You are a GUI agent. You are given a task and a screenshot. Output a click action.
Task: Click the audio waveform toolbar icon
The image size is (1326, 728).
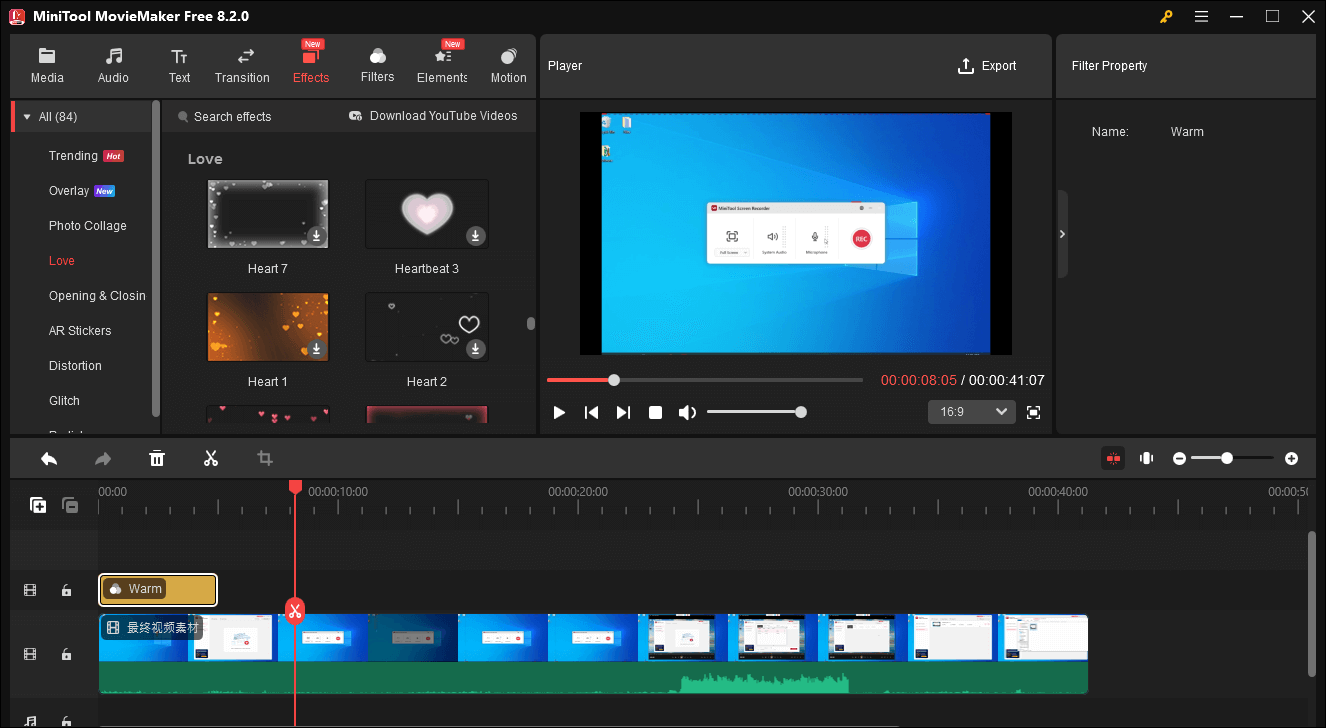(1147, 458)
